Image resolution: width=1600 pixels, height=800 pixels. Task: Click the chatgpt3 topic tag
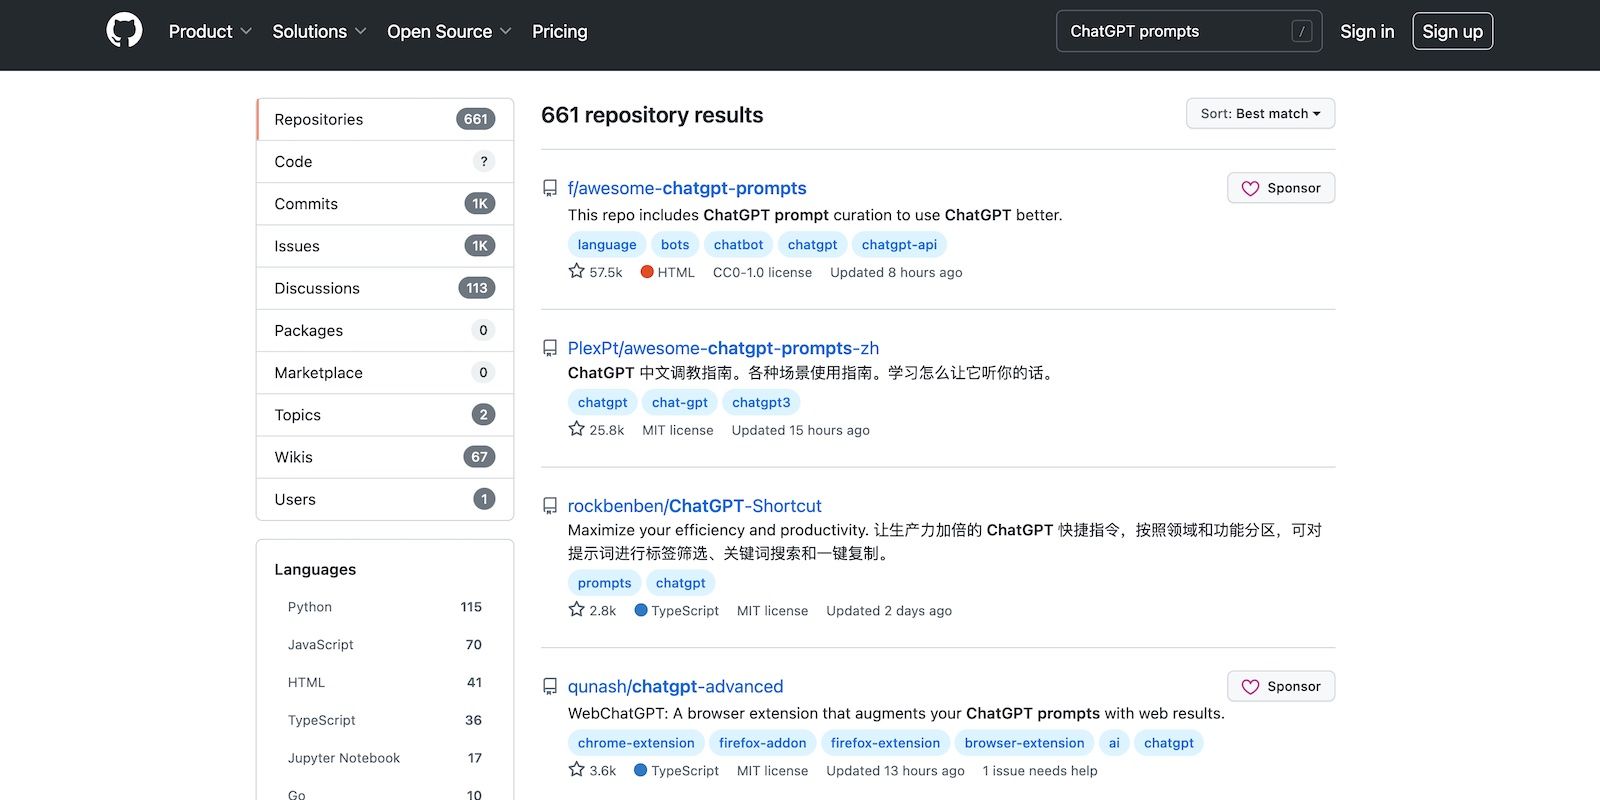(x=761, y=402)
